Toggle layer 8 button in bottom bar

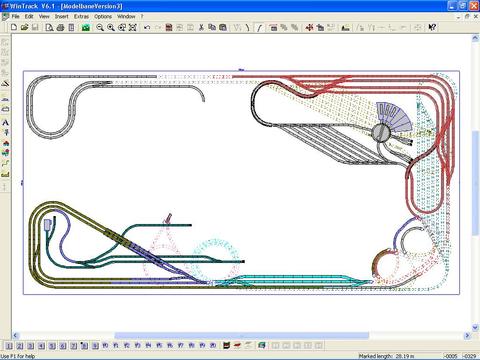point(84,346)
